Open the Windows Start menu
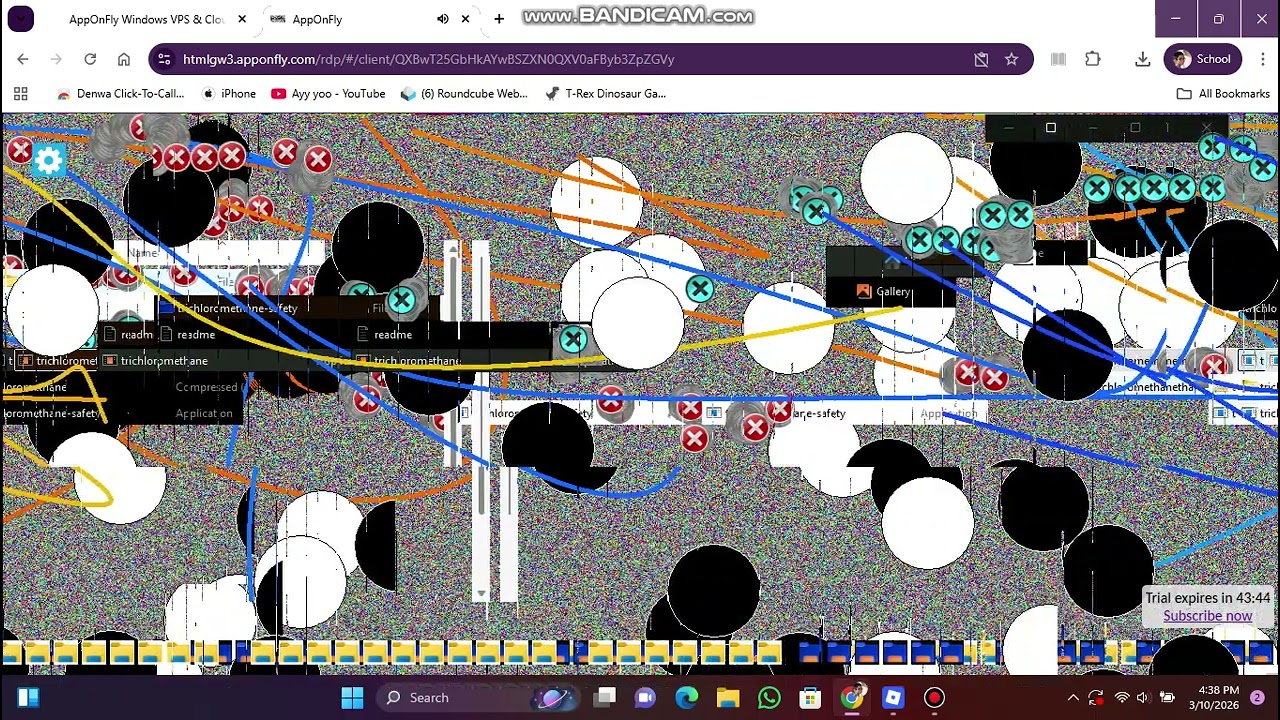The height and width of the screenshot is (720, 1280). [x=352, y=698]
